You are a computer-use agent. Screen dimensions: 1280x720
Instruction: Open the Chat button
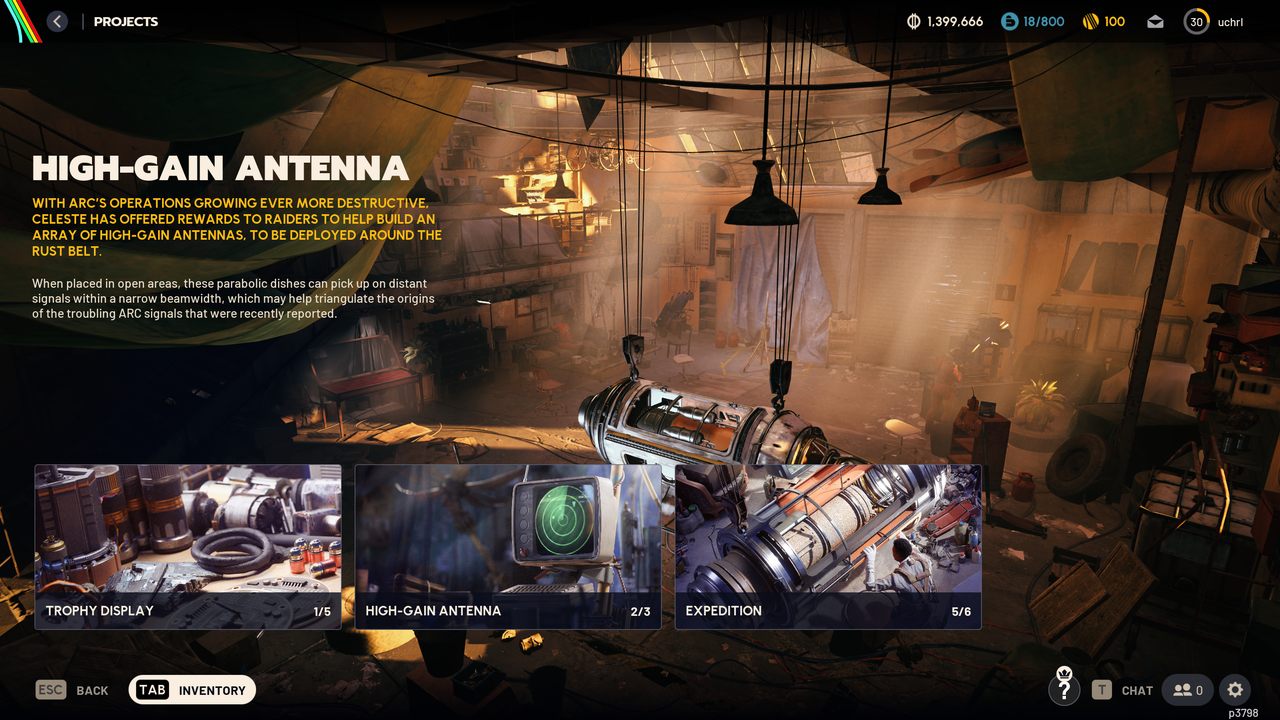[1122, 690]
